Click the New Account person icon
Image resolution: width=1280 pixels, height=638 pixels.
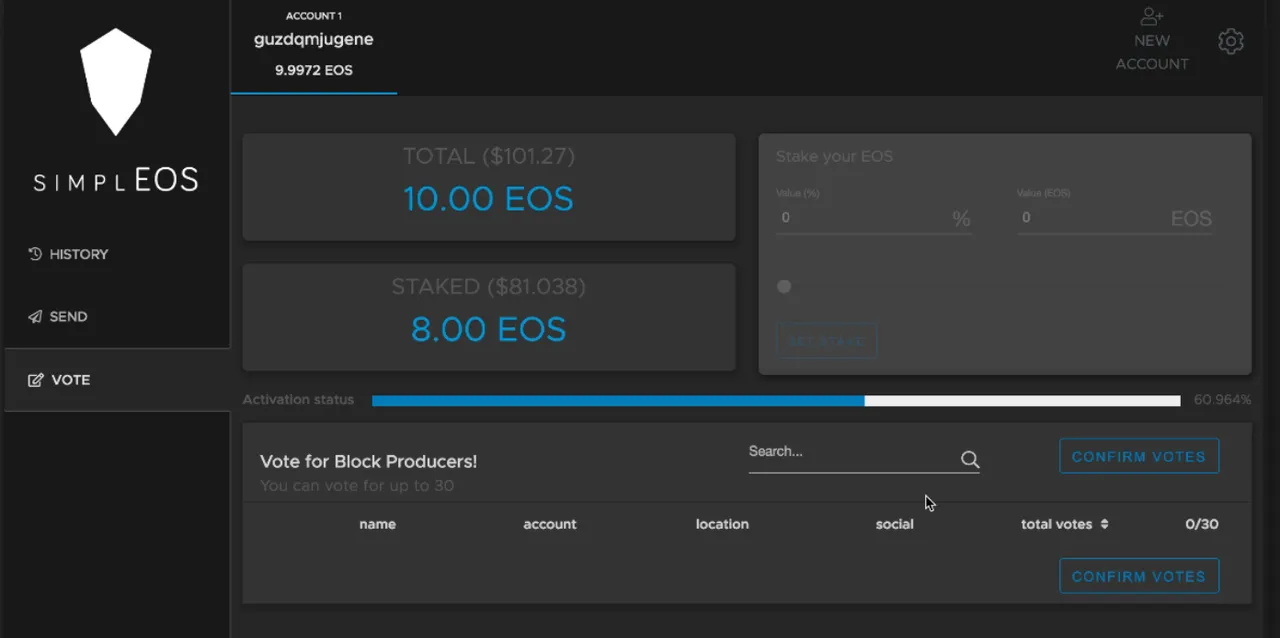pos(1152,17)
